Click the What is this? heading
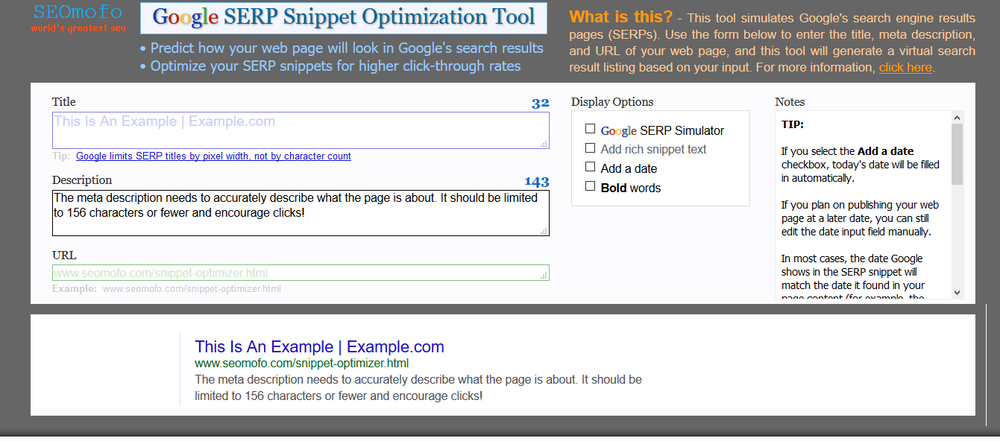Screen dimensions: 1000x441 pyautogui.click(x=621, y=17)
